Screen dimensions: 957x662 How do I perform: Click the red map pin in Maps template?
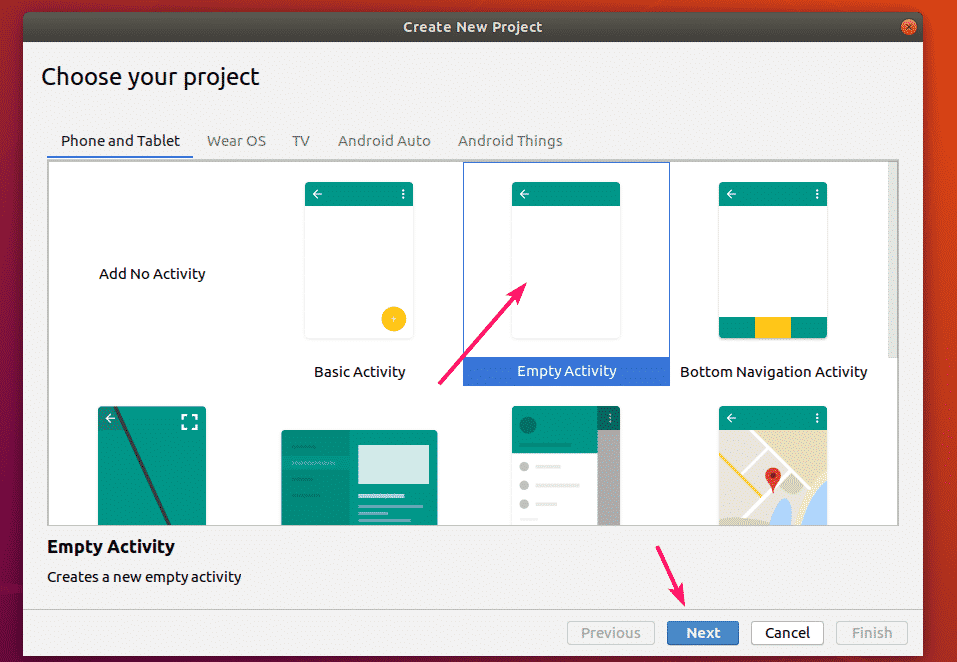[773, 480]
